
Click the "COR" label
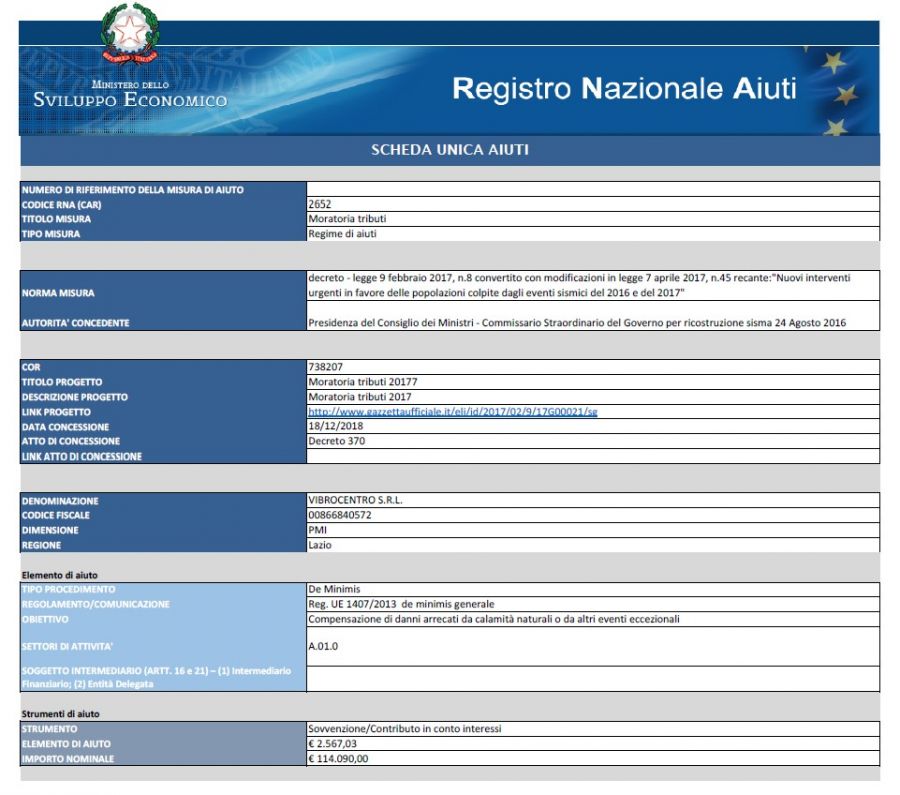(x=31, y=367)
